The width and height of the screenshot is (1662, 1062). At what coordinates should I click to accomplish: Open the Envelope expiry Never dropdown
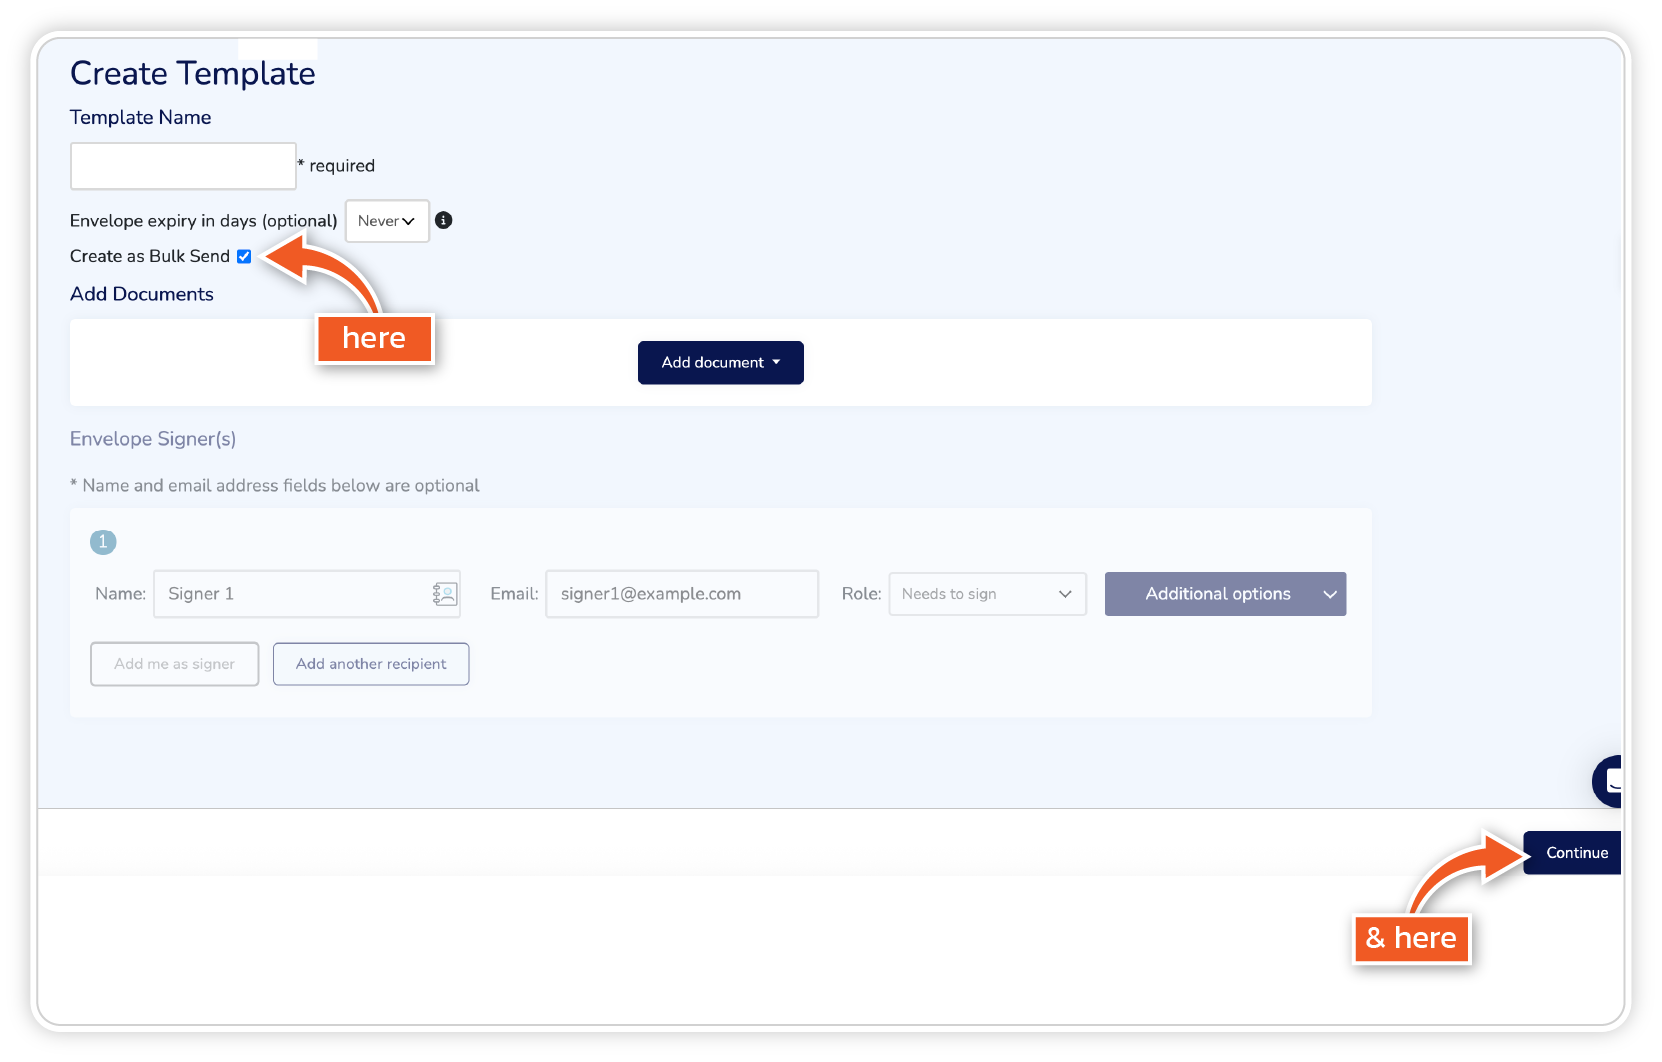pos(387,221)
